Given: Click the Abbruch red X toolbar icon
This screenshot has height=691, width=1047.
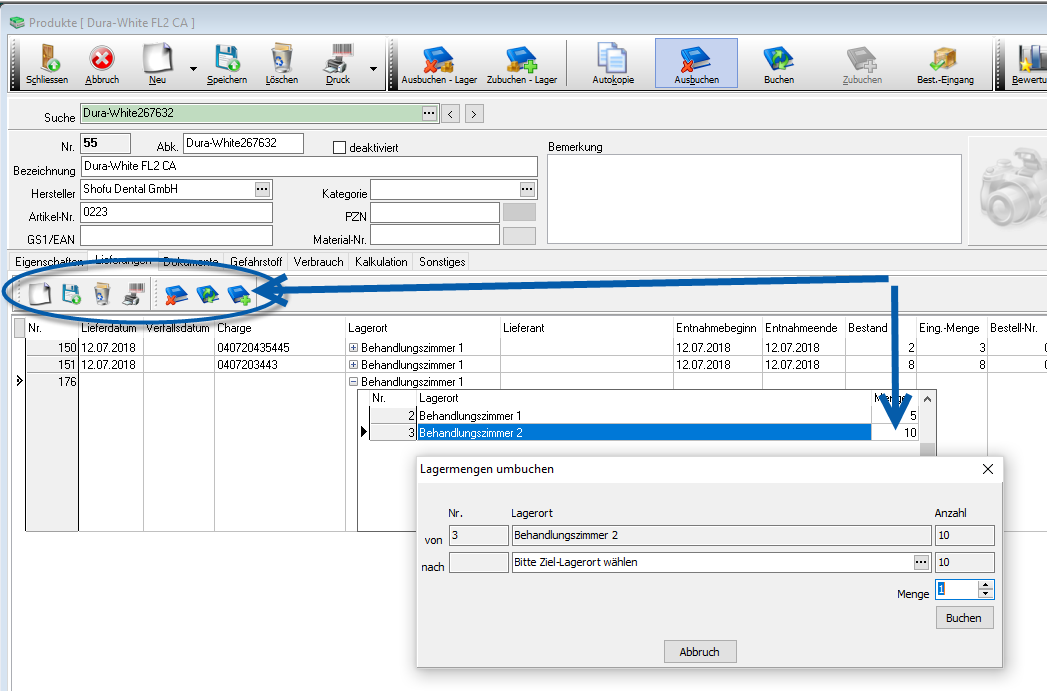Looking at the screenshot, I should (x=101, y=59).
